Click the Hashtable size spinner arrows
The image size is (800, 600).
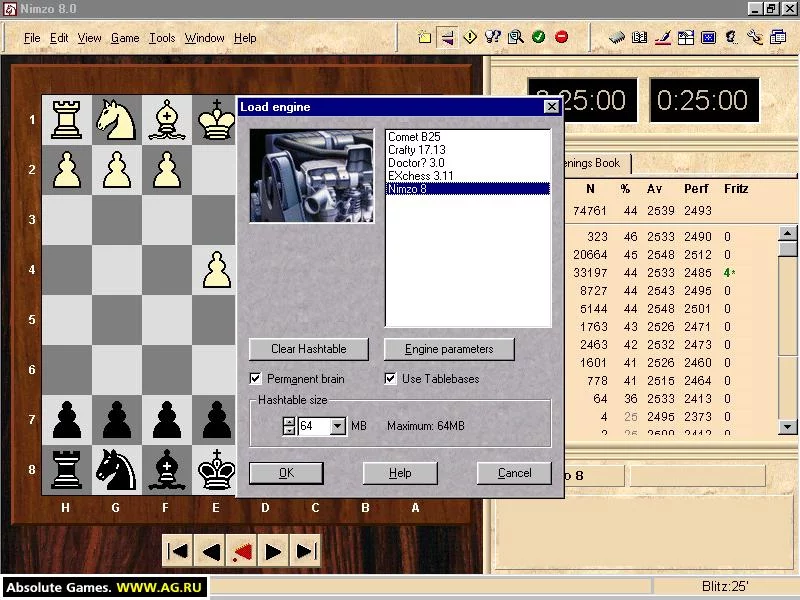(289, 426)
